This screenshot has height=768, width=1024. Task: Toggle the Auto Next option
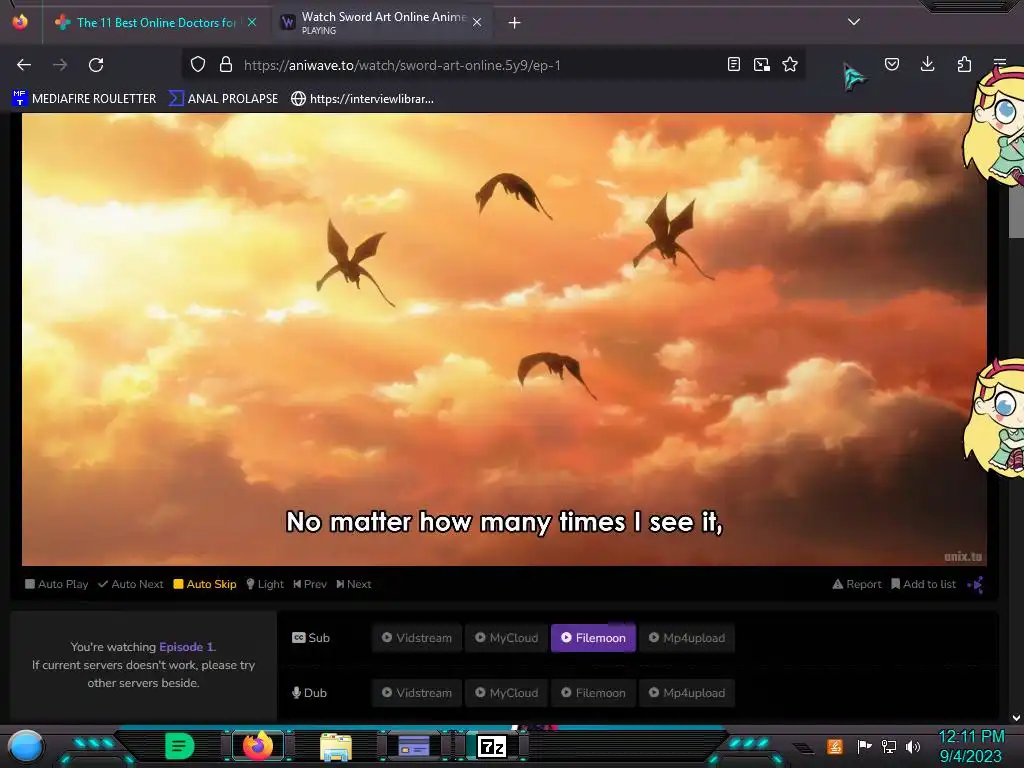coord(131,584)
